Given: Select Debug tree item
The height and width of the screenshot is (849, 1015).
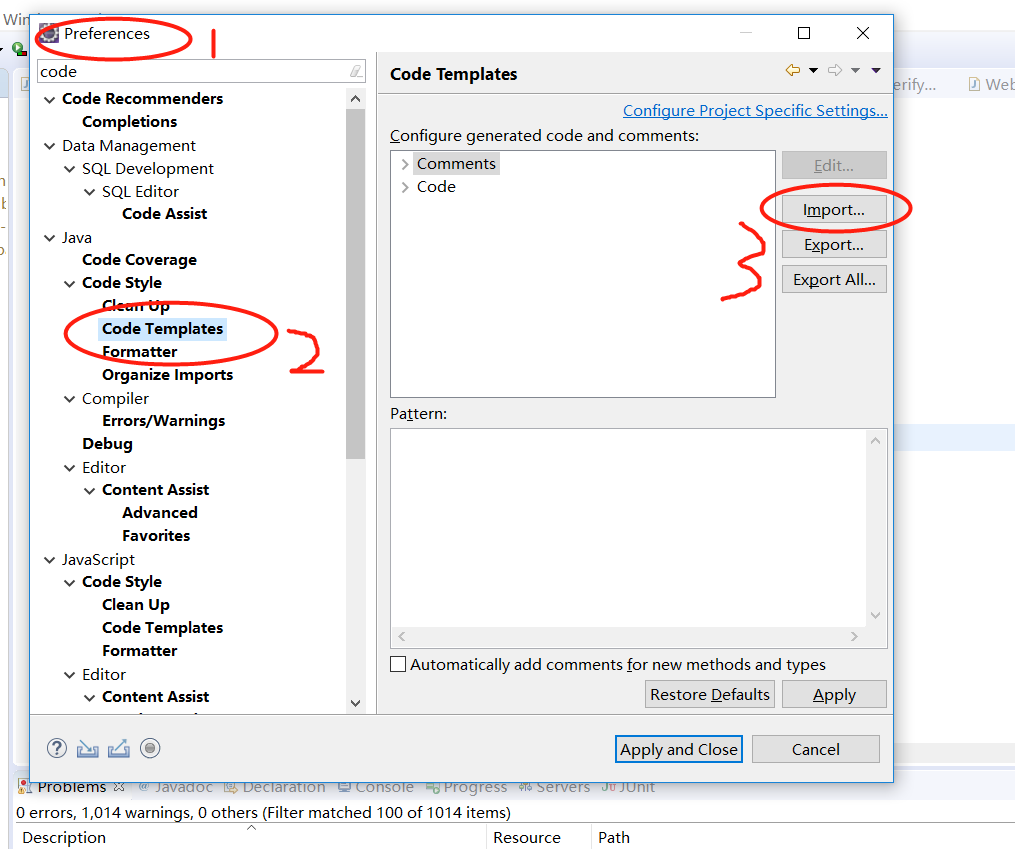Looking at the screenshot, I should pyautogui.click(x=107, y=444).
